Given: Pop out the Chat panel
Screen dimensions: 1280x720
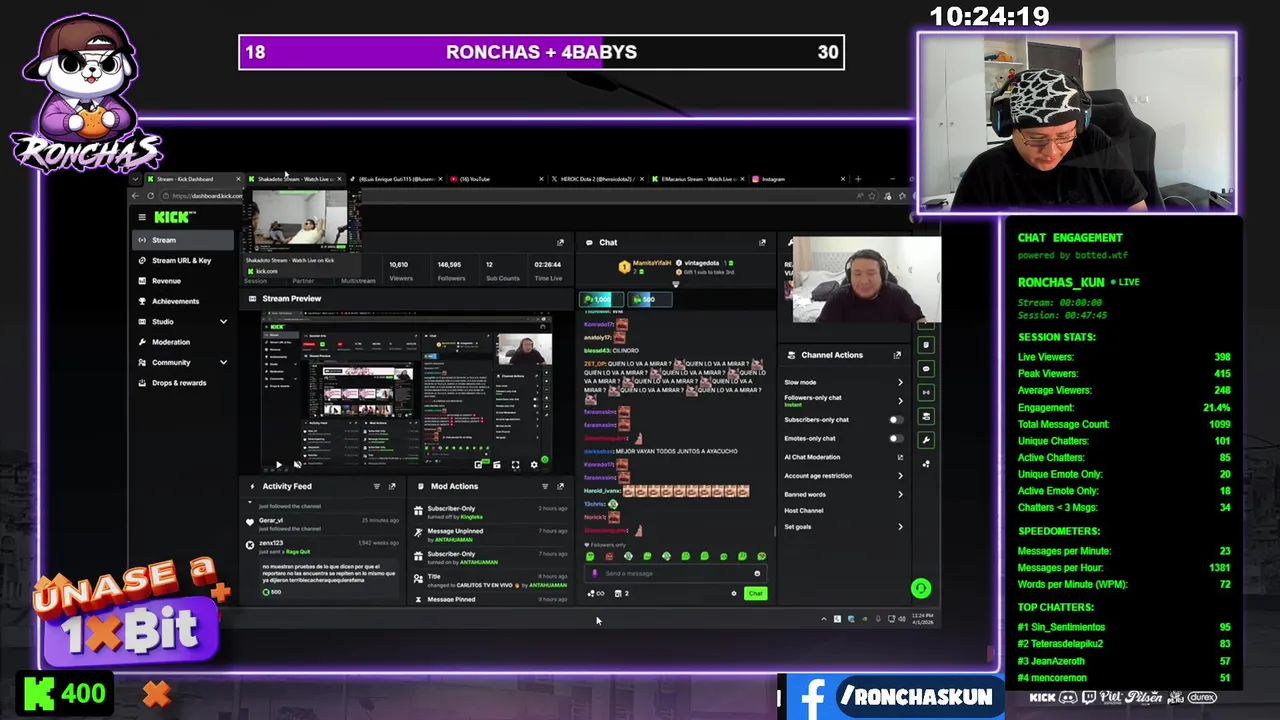Looking at the screenshot, I should pyautogui.click(x=762, y=242).
